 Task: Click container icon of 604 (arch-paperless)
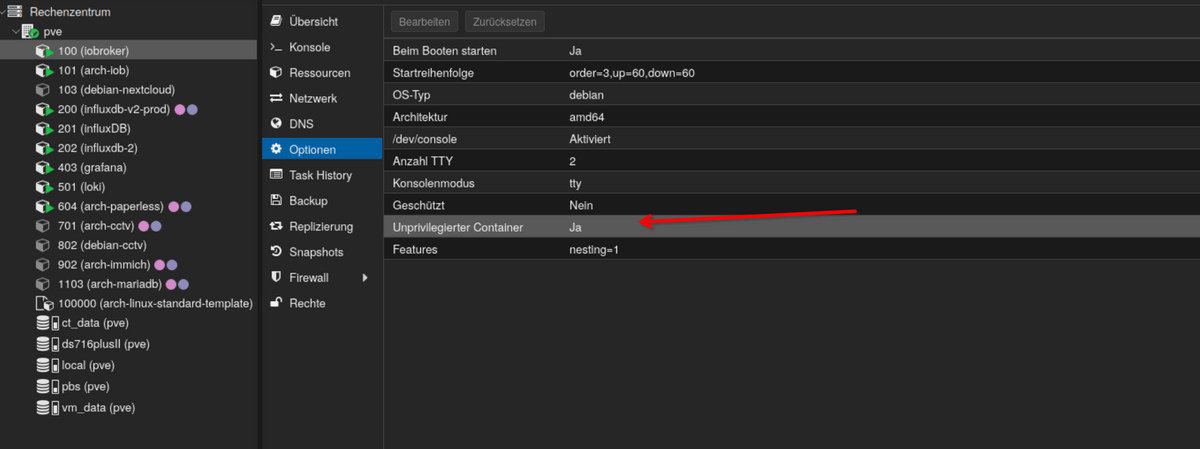coord(44,207)
